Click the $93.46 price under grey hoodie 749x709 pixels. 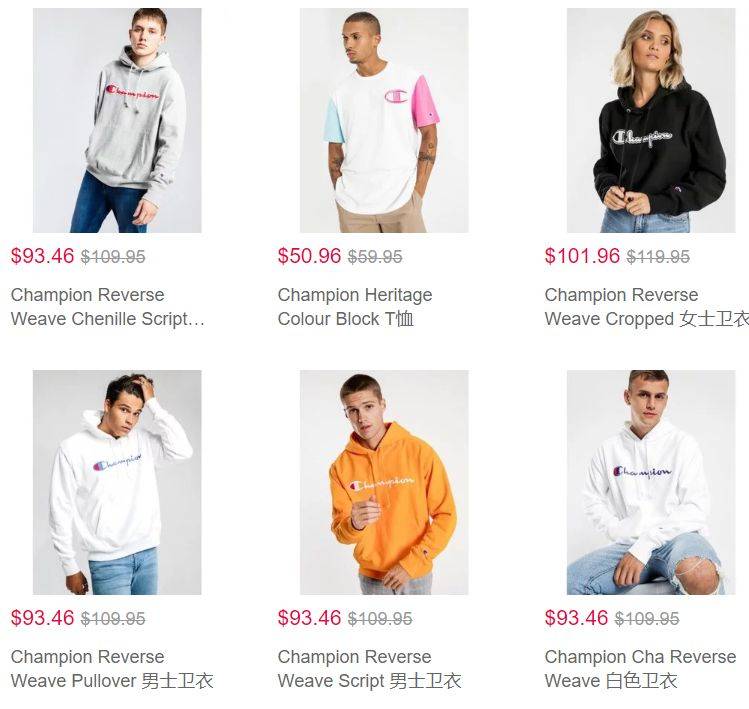click(43, 256)
